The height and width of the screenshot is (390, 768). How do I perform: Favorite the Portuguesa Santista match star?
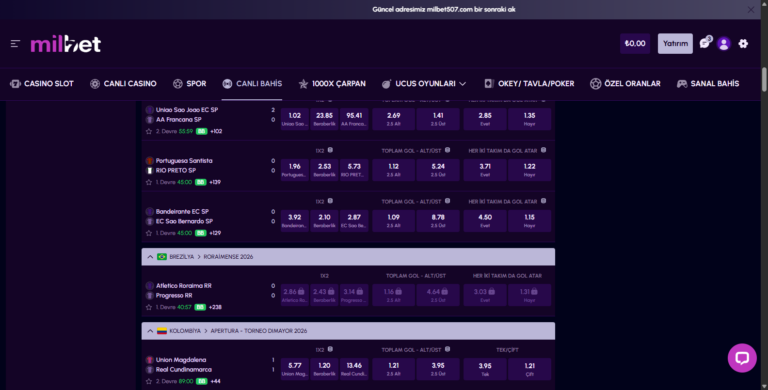coord(149,182)
